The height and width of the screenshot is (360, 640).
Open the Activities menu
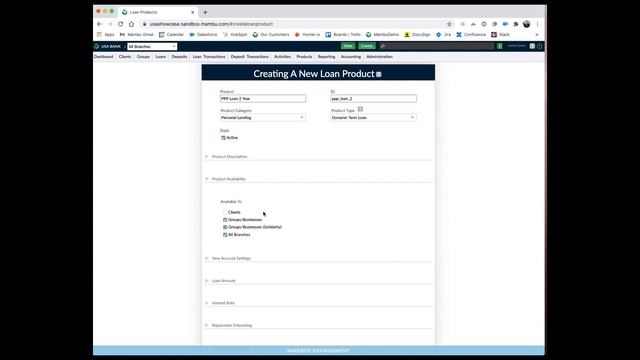tap(282, 57)
